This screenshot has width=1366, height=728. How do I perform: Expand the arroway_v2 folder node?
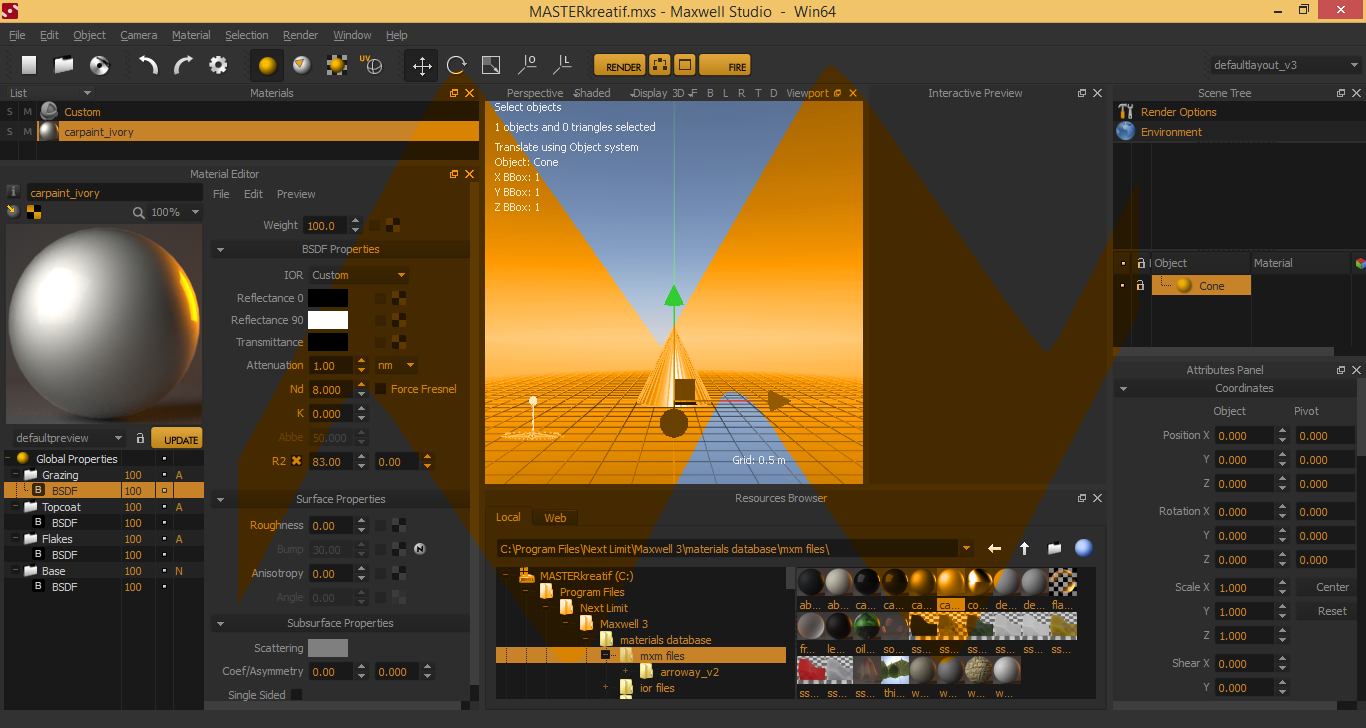point(625,672)
